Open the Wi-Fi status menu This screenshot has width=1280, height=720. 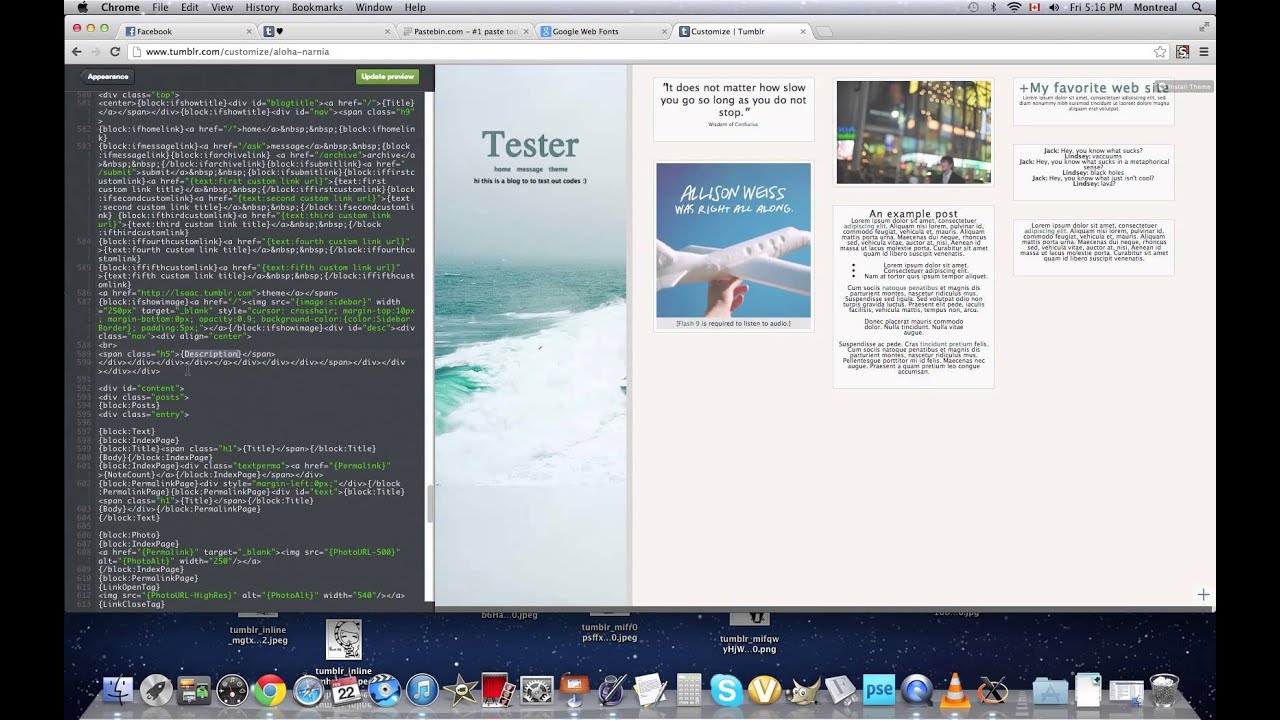coord(1014,7)
